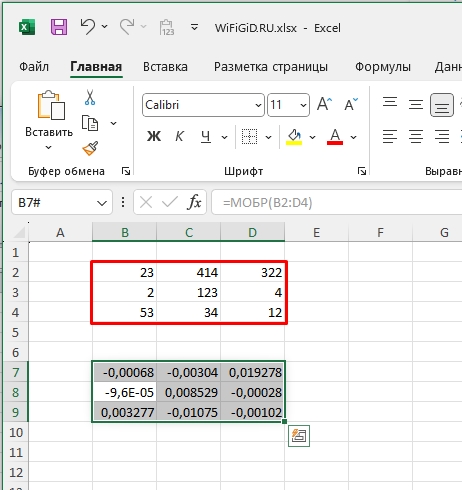Open Буфер обмена dialog launcher
The height and width of the screenshot is (490, 462).
point(126,171)
